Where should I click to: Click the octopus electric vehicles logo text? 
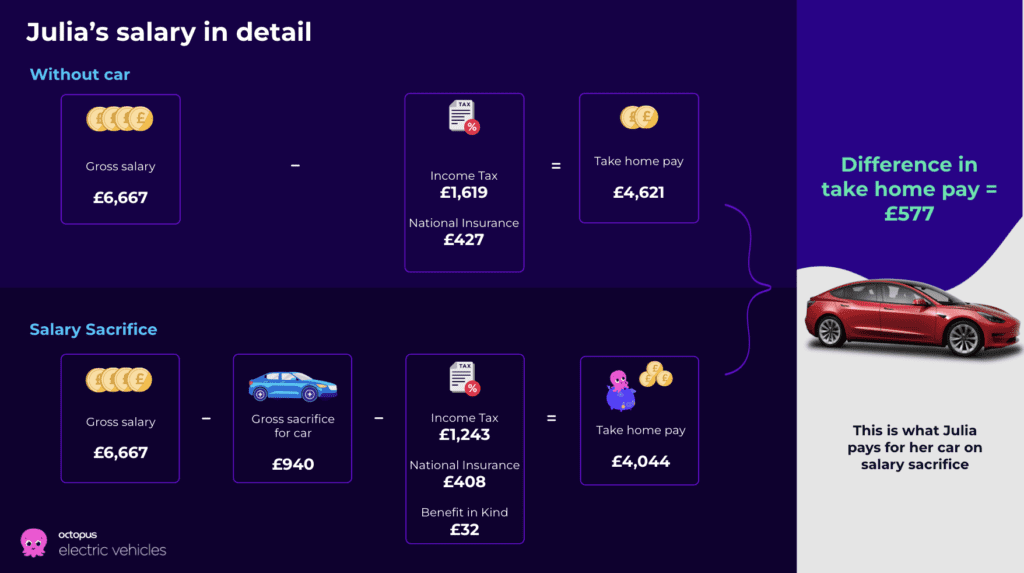coord(112,544)
